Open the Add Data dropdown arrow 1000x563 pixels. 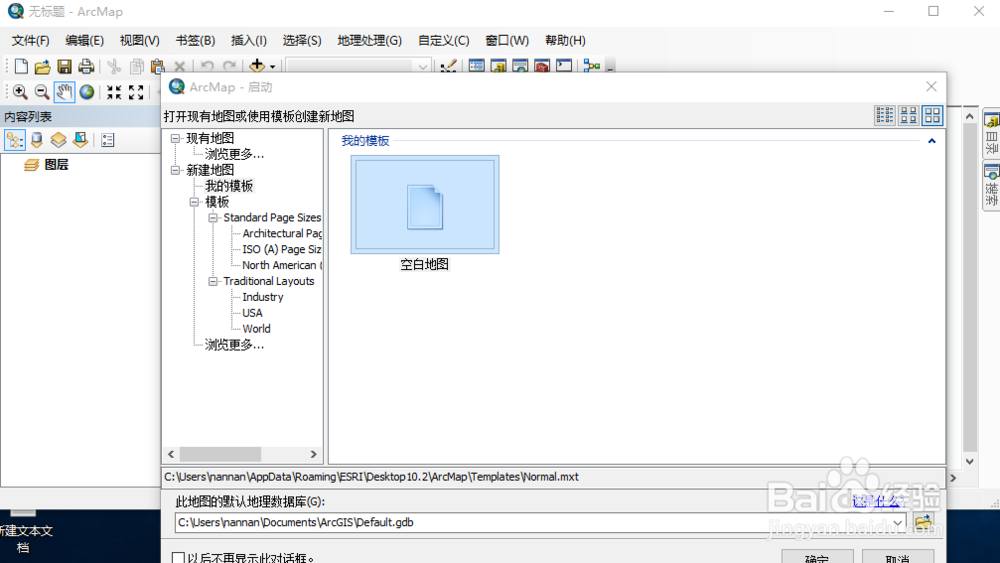point(272,66)
